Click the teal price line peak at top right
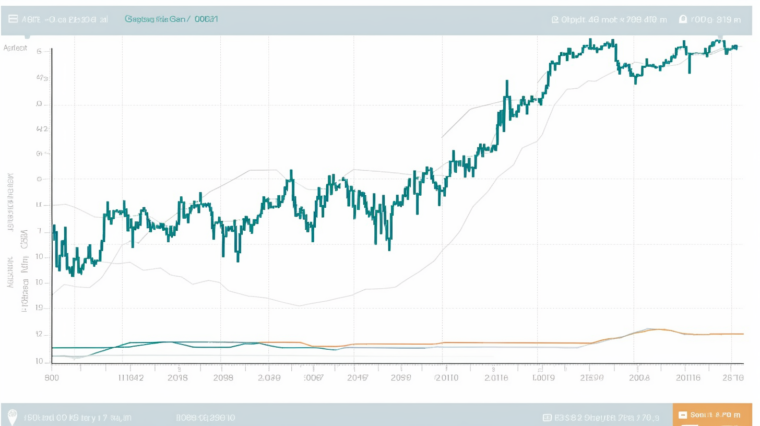 coord(720,40)
